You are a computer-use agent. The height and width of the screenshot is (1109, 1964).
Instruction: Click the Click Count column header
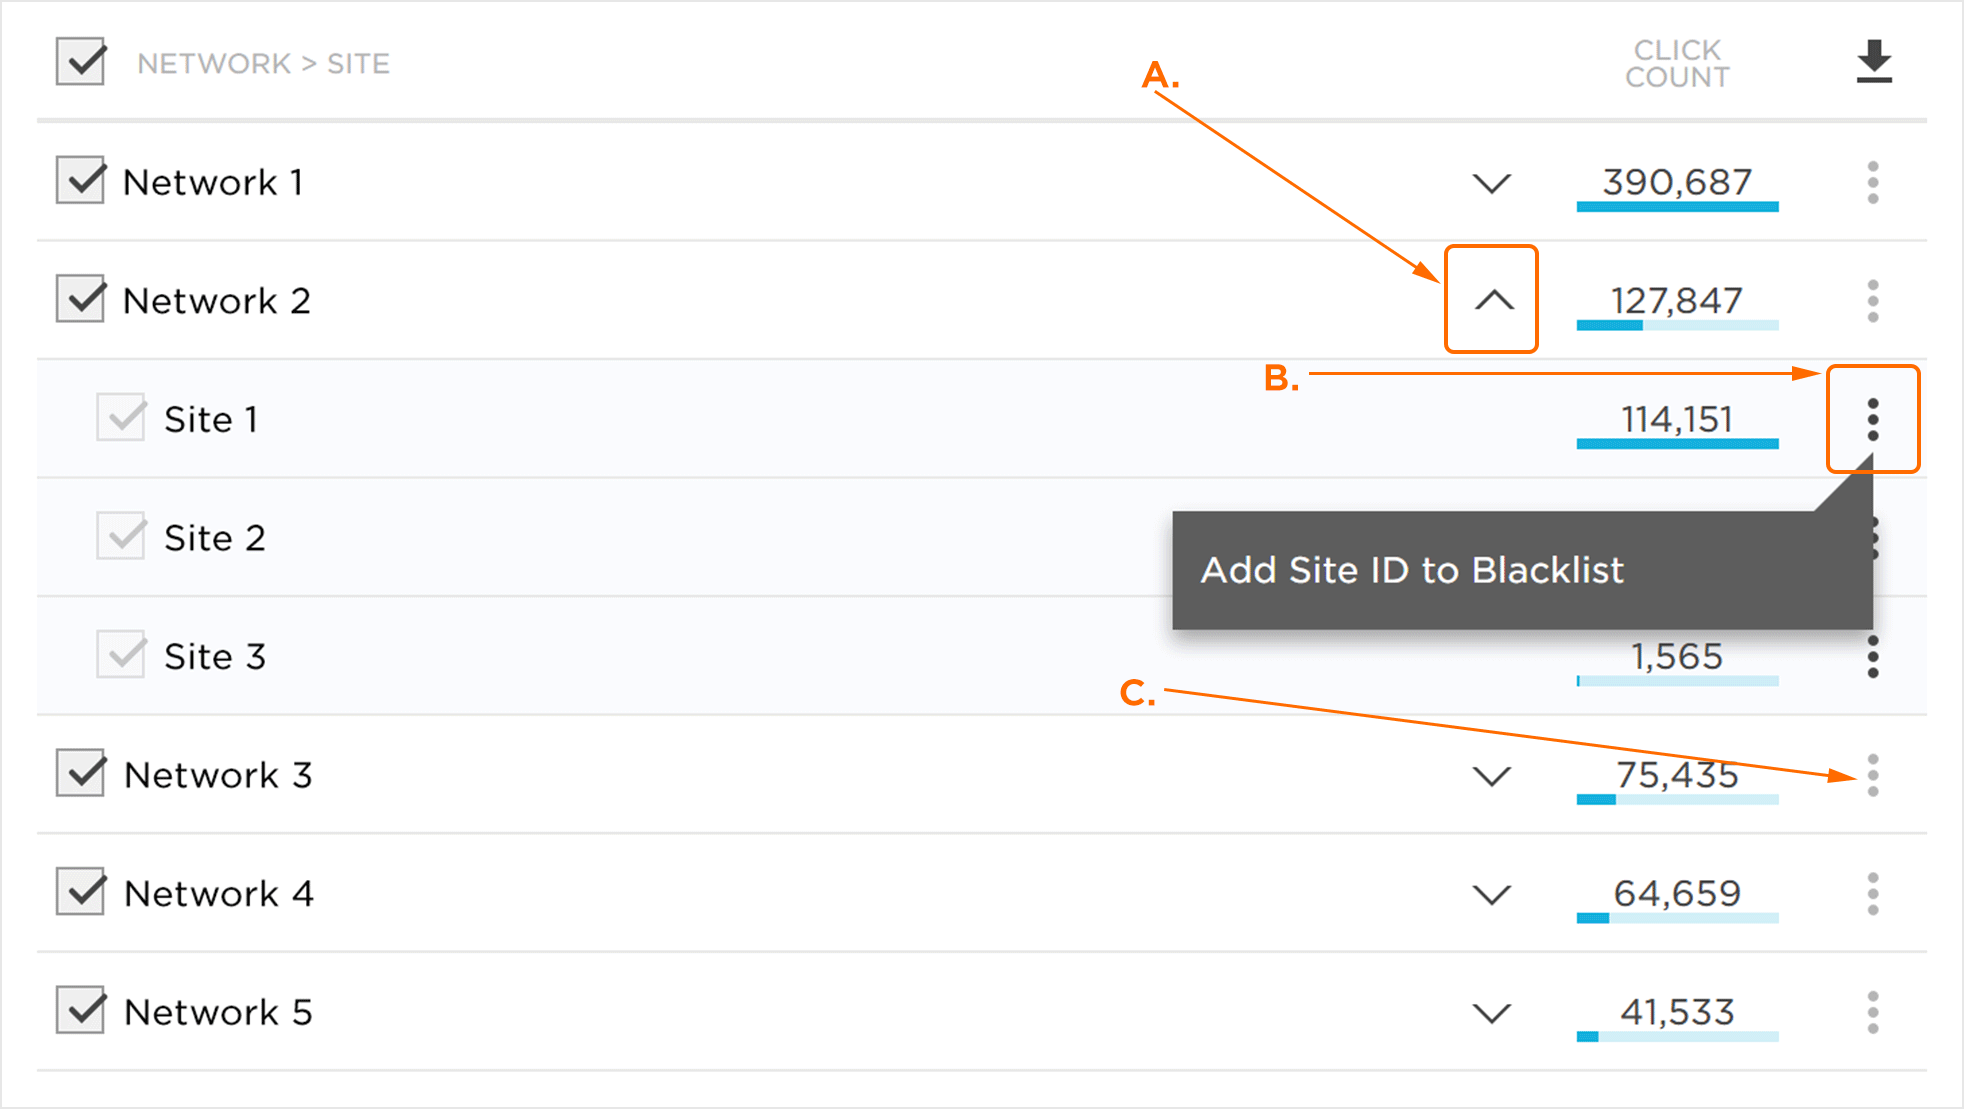tap(1677, 63)
